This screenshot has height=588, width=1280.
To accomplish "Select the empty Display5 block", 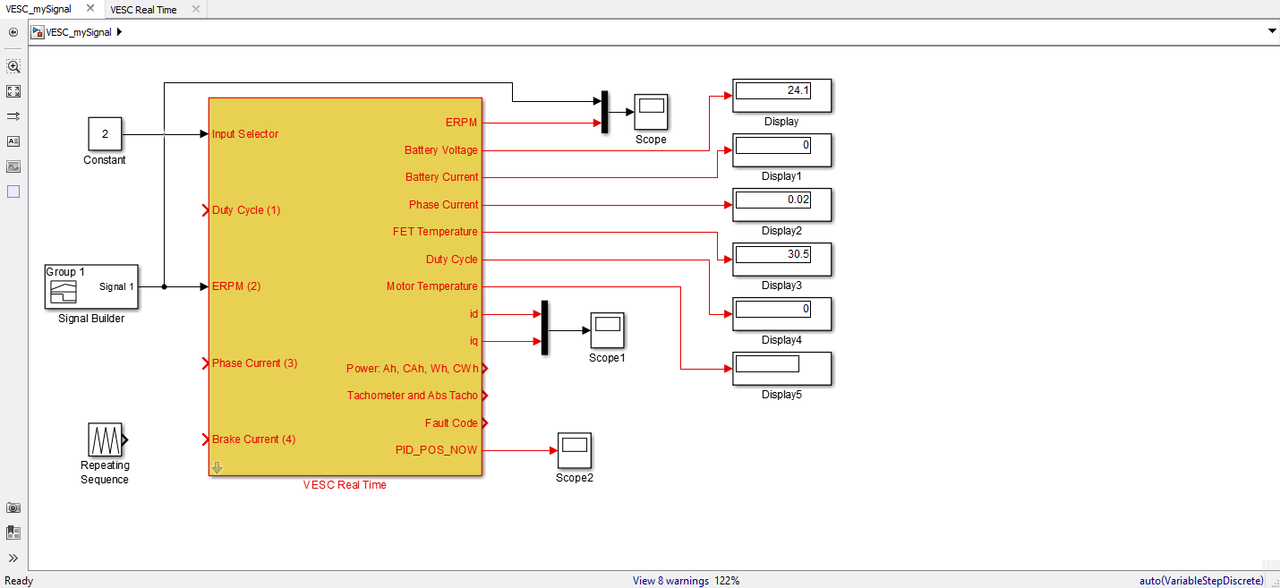I will click(783, 369).
